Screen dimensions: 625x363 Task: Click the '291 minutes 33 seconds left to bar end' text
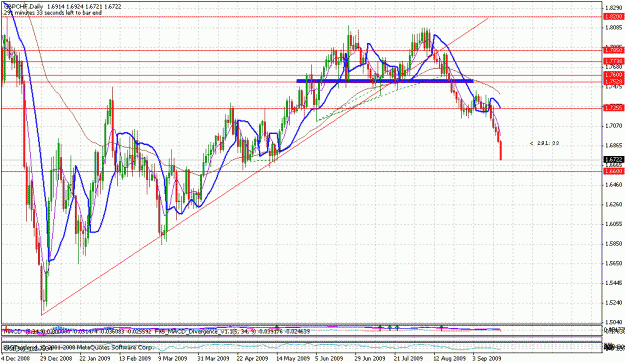(x=52, y=13)
